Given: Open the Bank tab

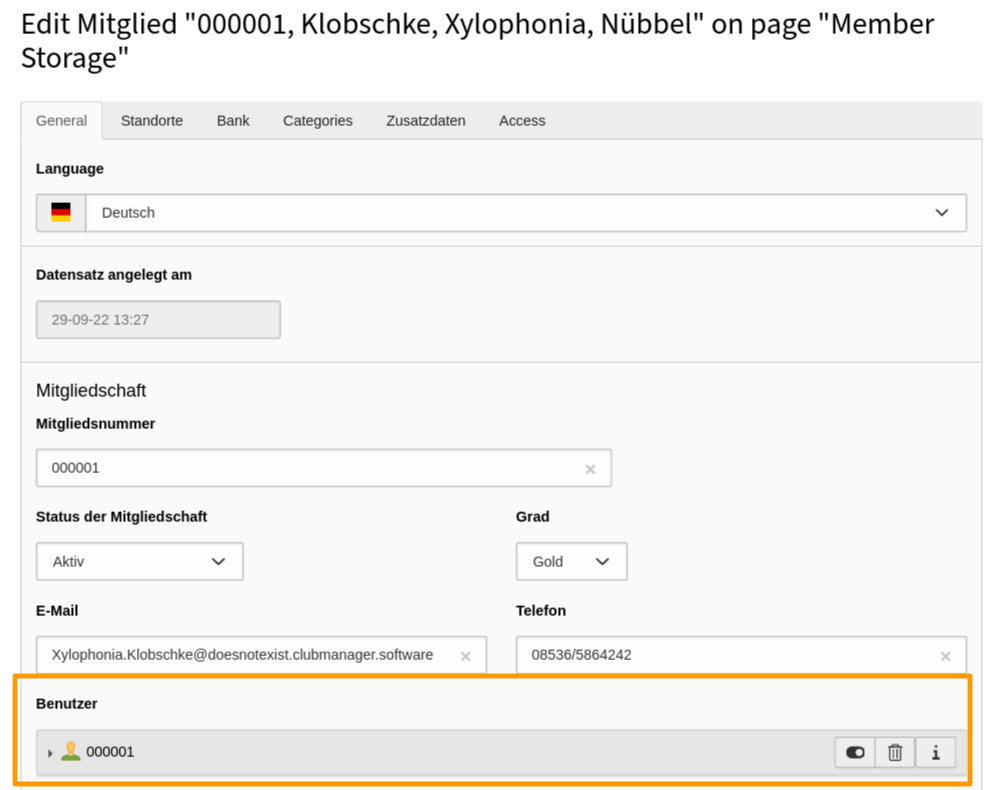Looking at the screenshot, I should [x=232, y=120].
